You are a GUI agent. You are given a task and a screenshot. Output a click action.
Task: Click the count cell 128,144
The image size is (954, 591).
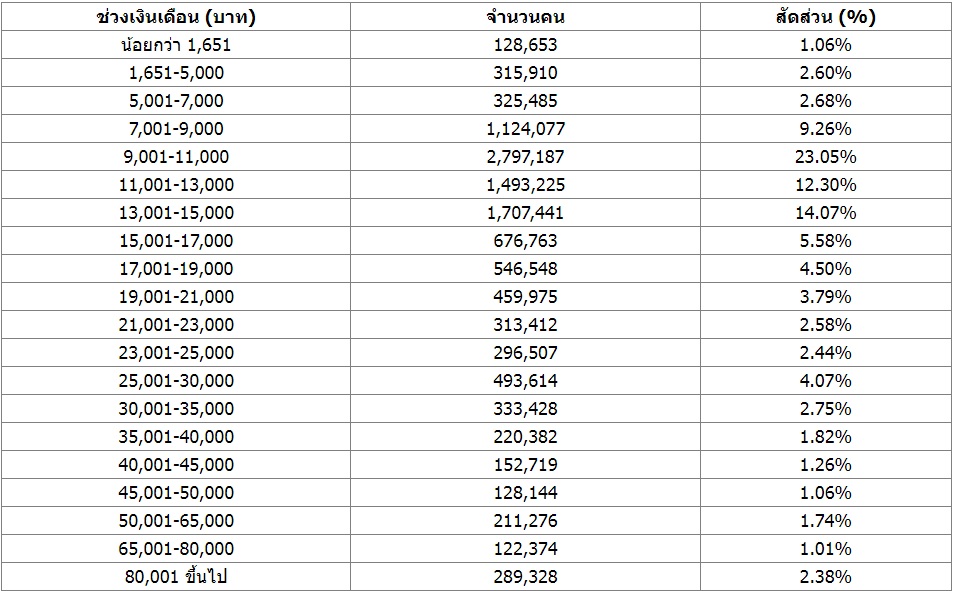[525, 493]
